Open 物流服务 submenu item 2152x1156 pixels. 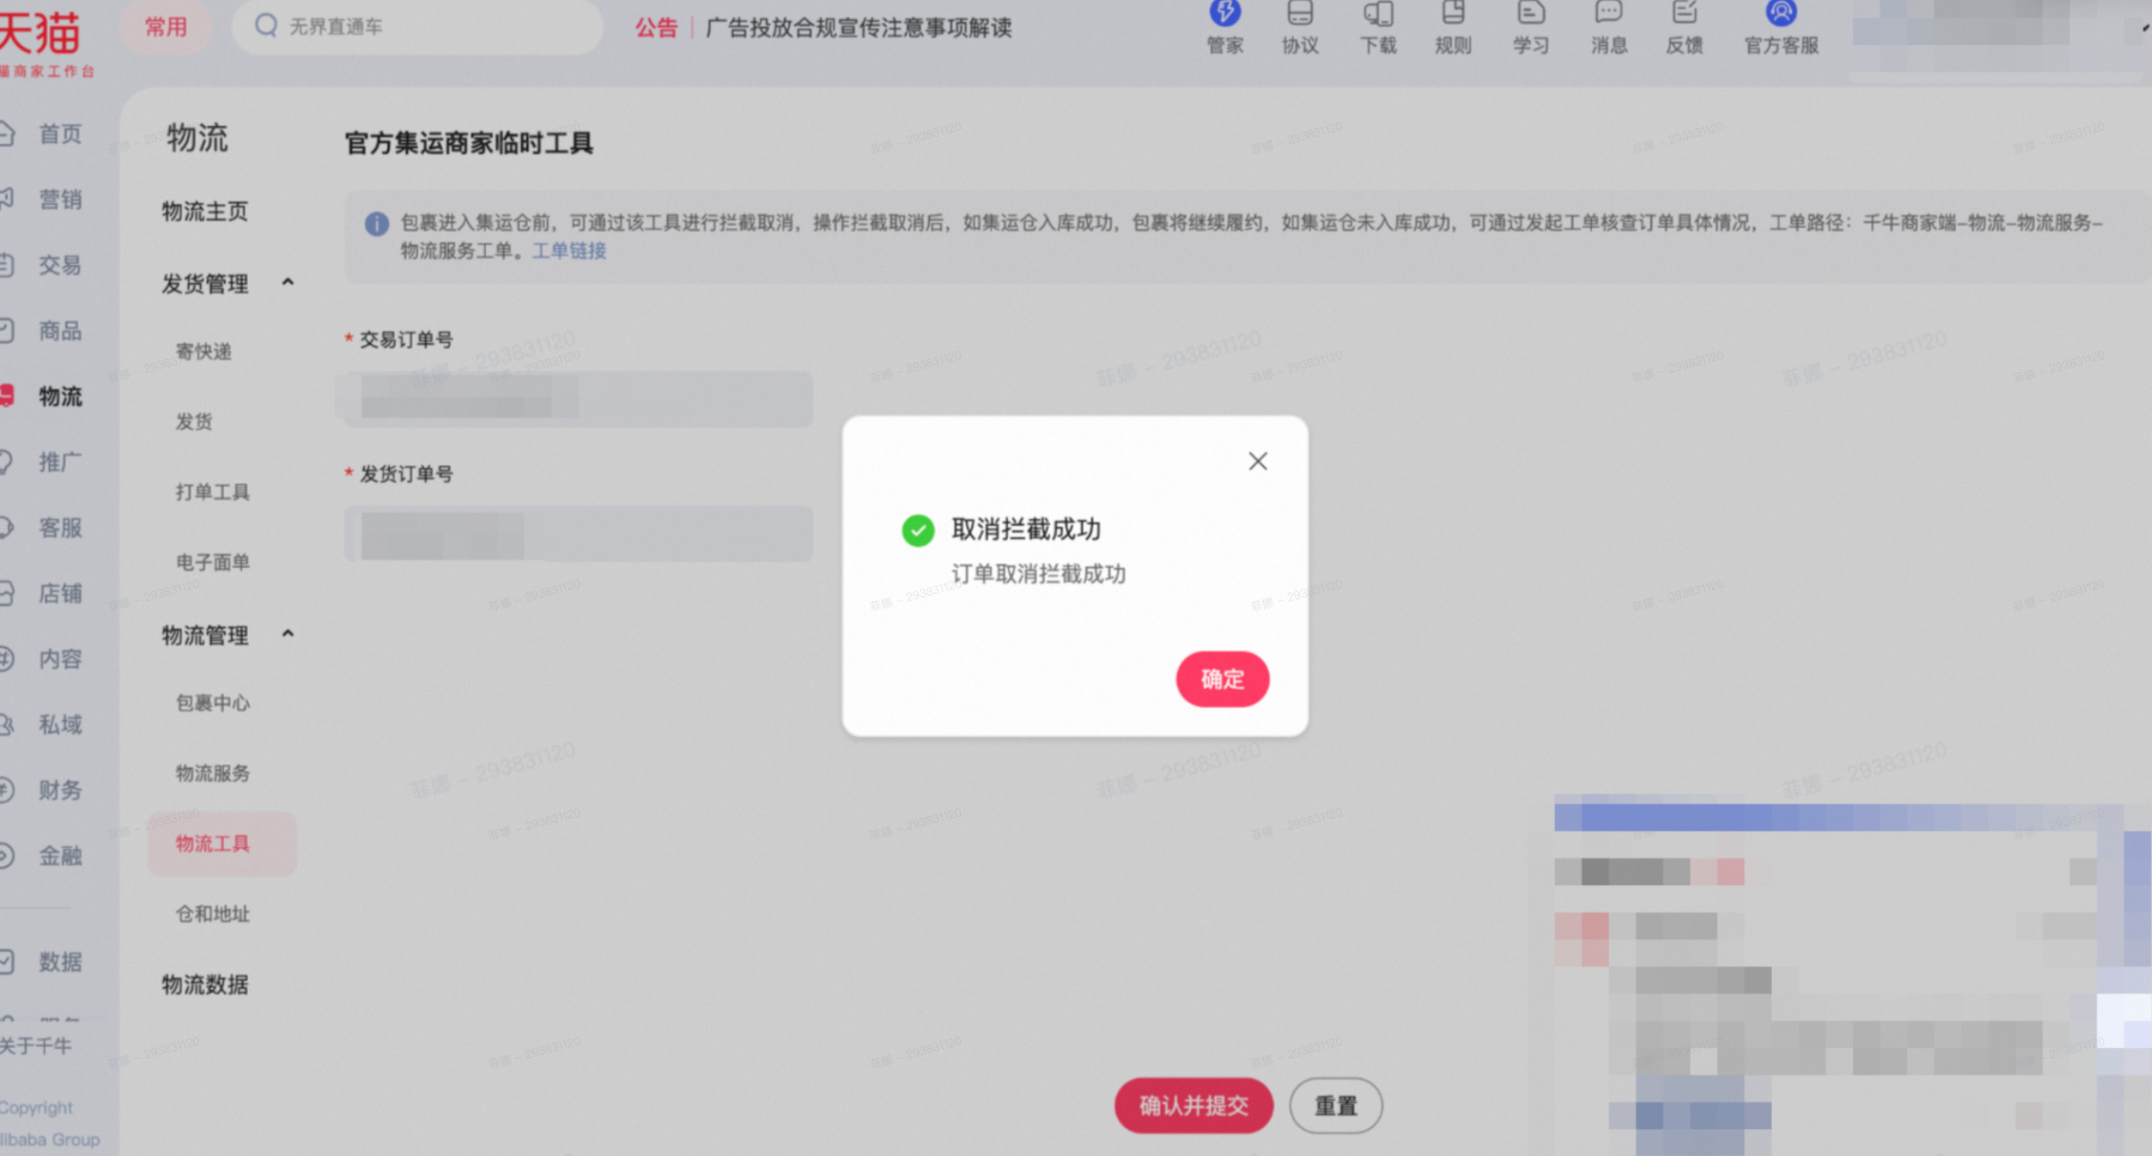(212, 773)
